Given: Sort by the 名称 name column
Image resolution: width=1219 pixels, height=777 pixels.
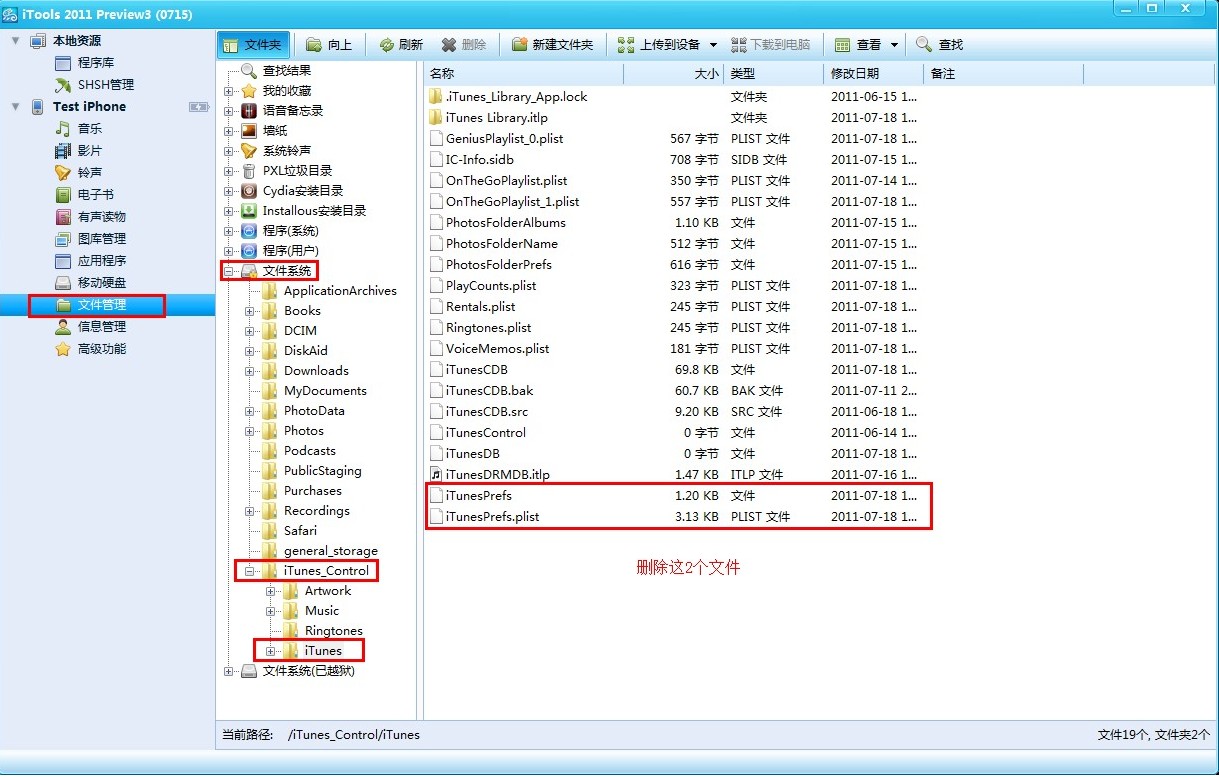Looking at the screenshot, I should coord(524,74).
